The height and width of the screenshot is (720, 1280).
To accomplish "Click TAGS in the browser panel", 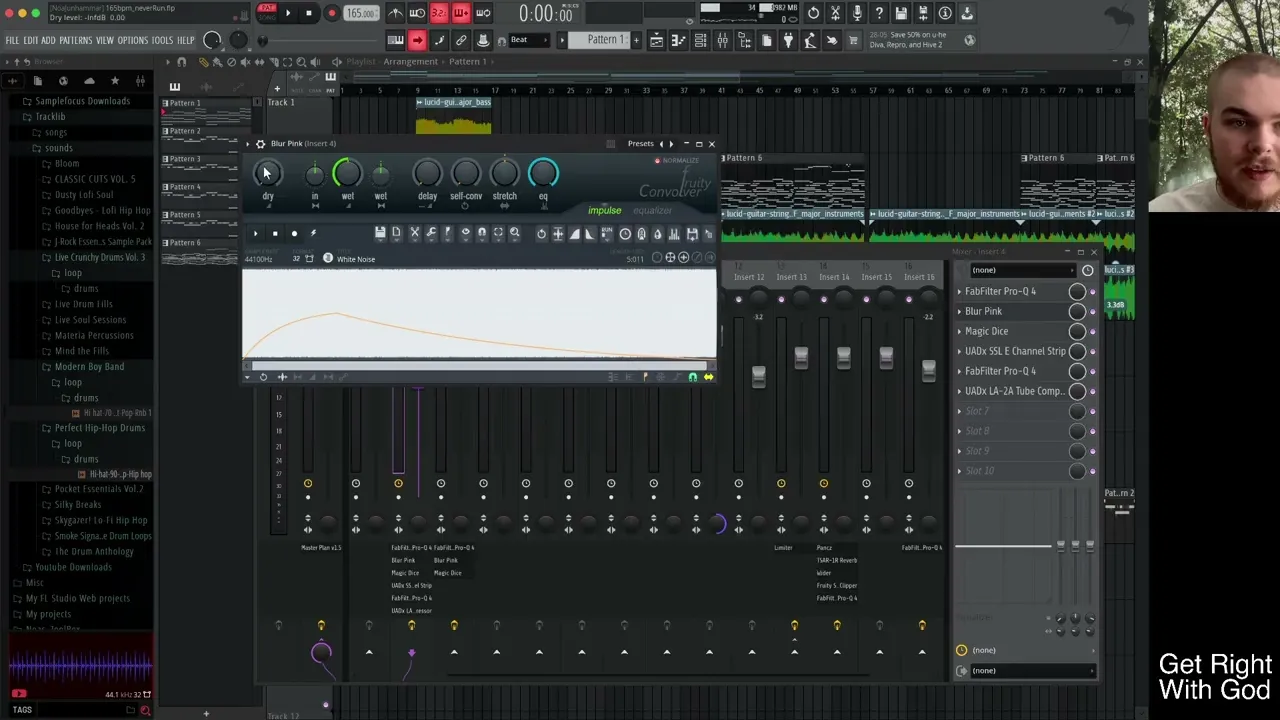I will [22, 710].
